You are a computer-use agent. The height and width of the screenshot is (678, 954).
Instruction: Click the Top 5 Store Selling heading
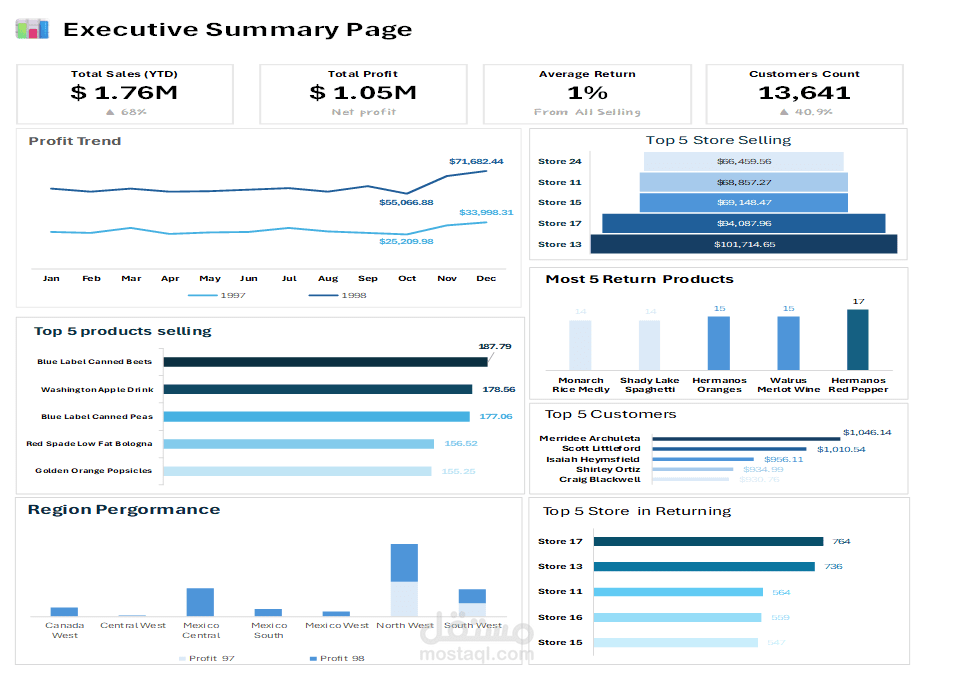coord(719,141)
